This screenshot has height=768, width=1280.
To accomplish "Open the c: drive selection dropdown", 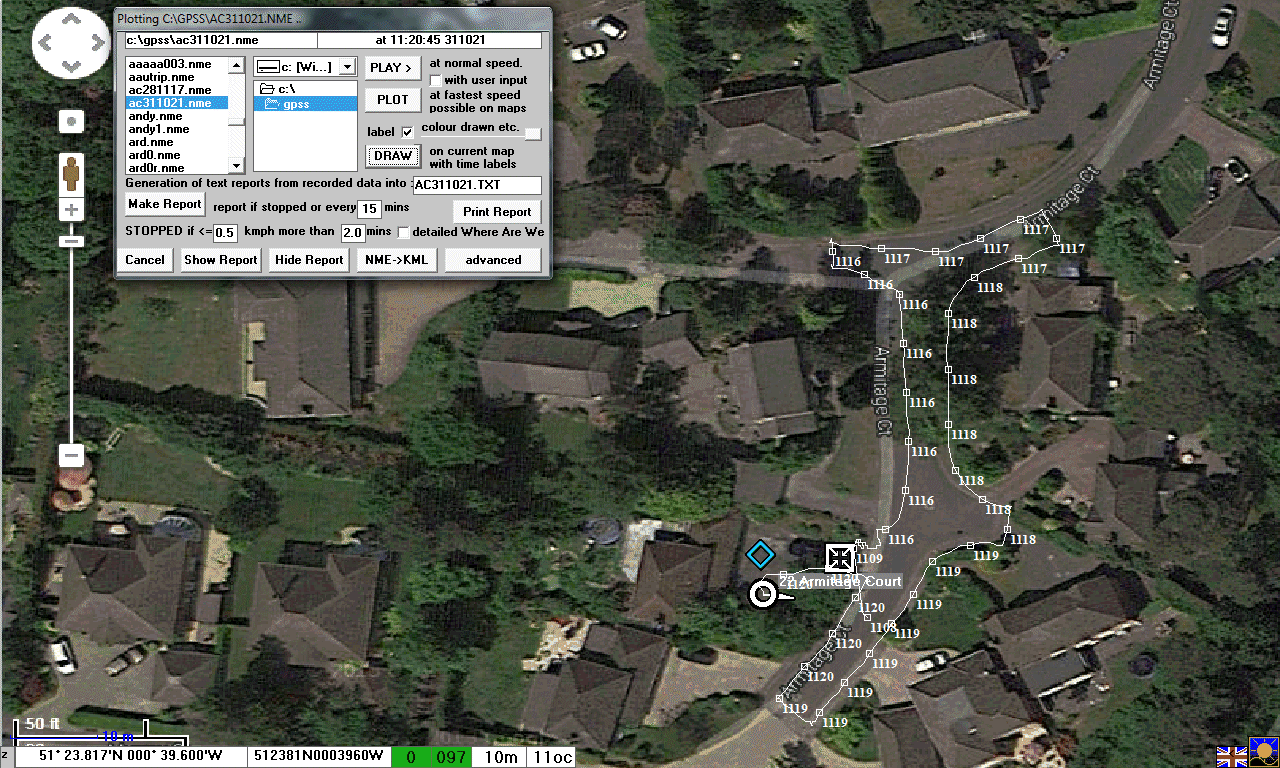I will click(346, 67).
